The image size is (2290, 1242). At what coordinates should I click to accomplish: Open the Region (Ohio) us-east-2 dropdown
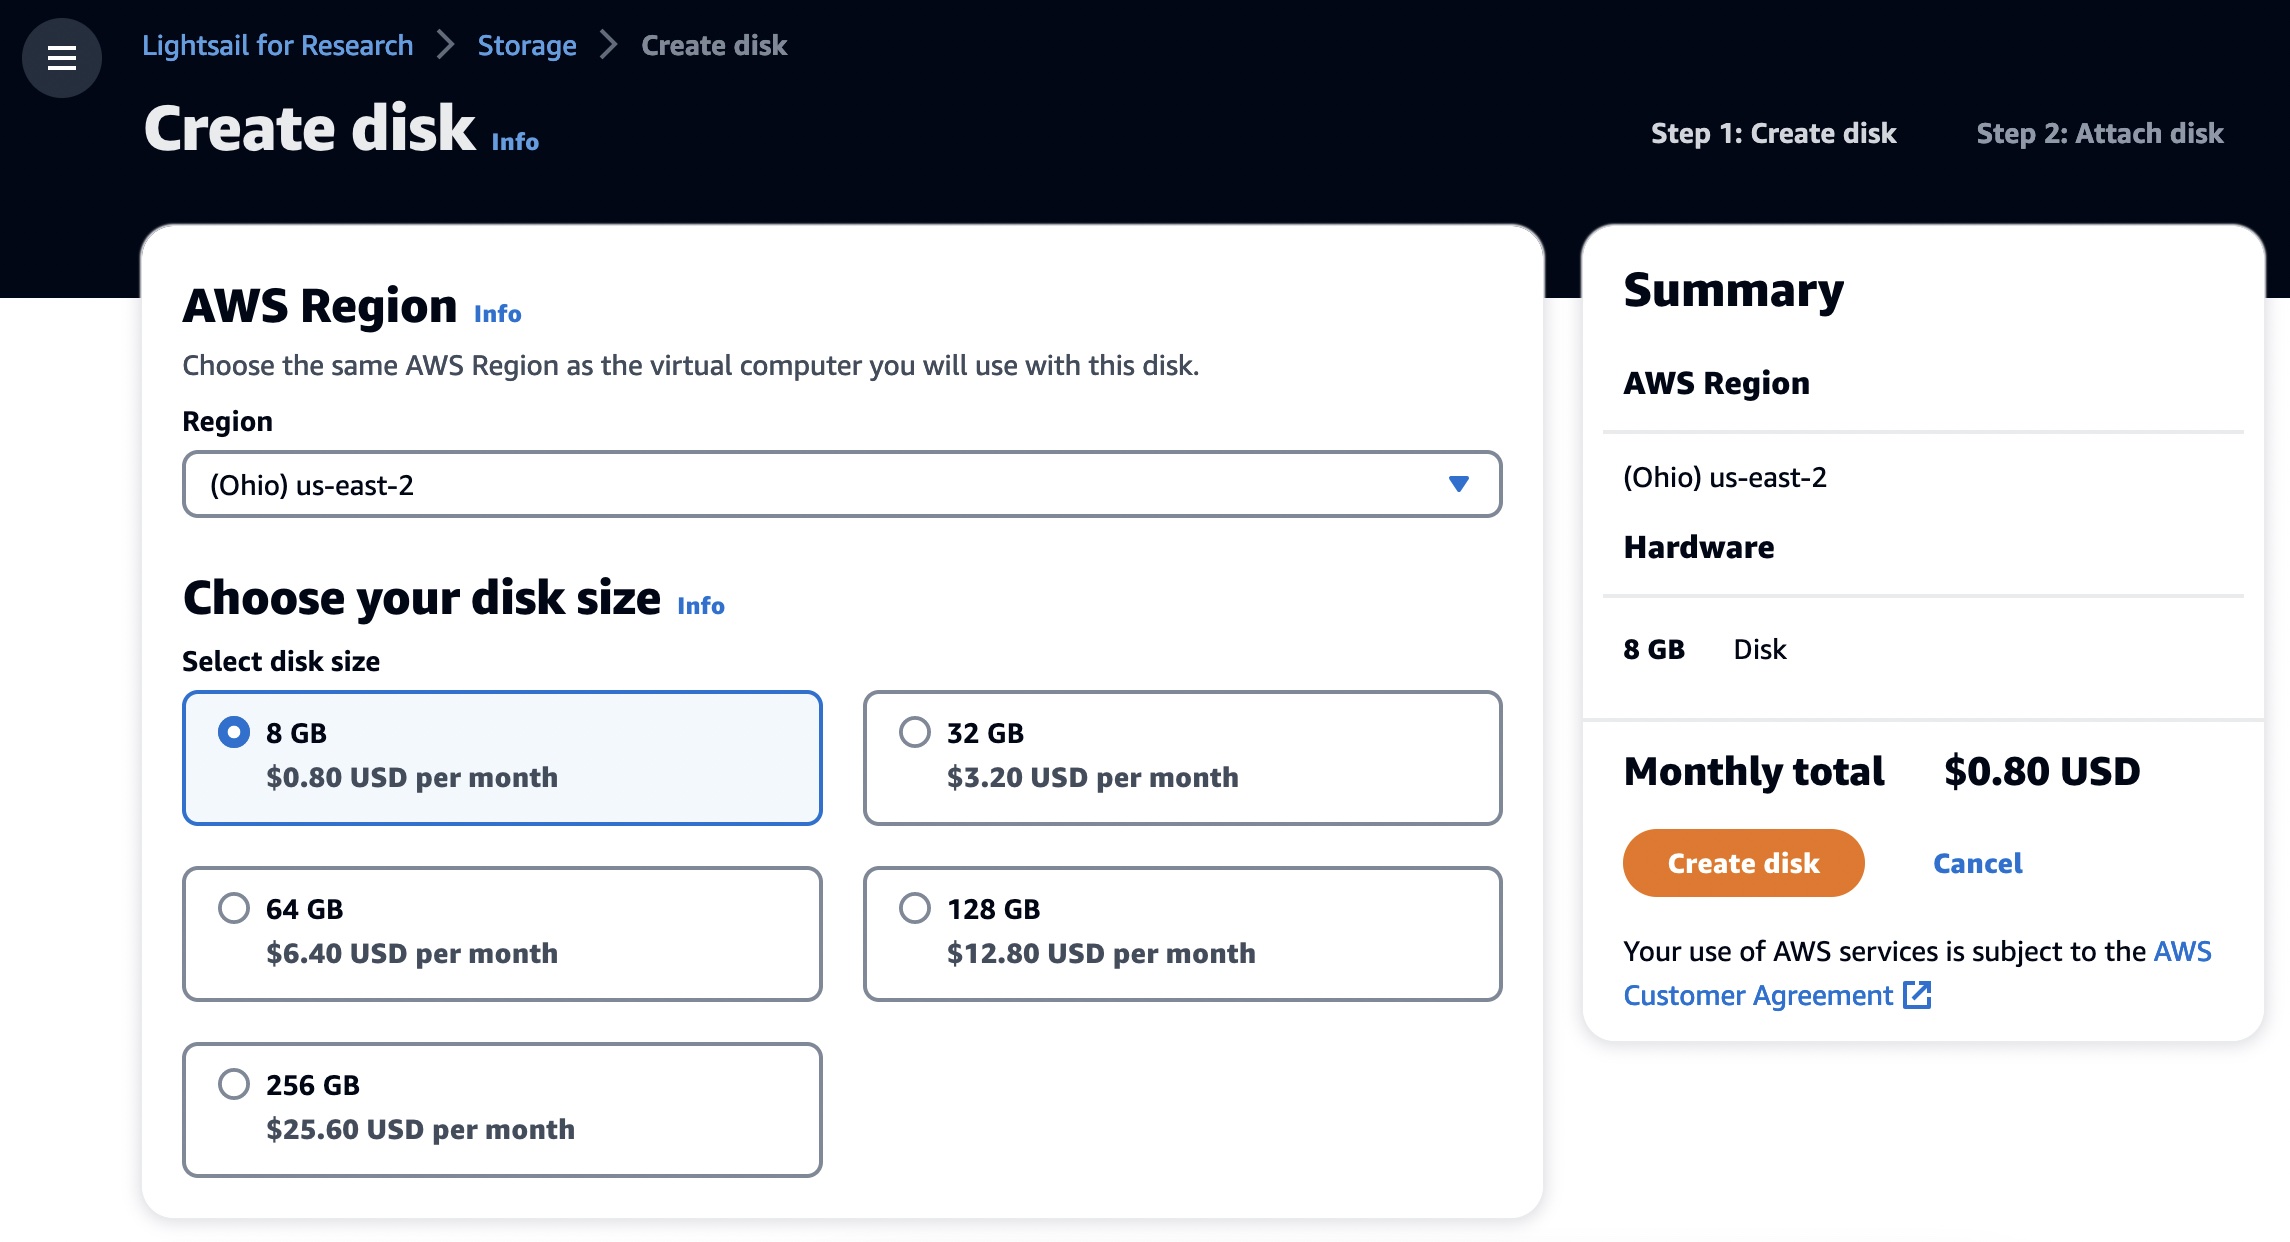coord(840,484)
